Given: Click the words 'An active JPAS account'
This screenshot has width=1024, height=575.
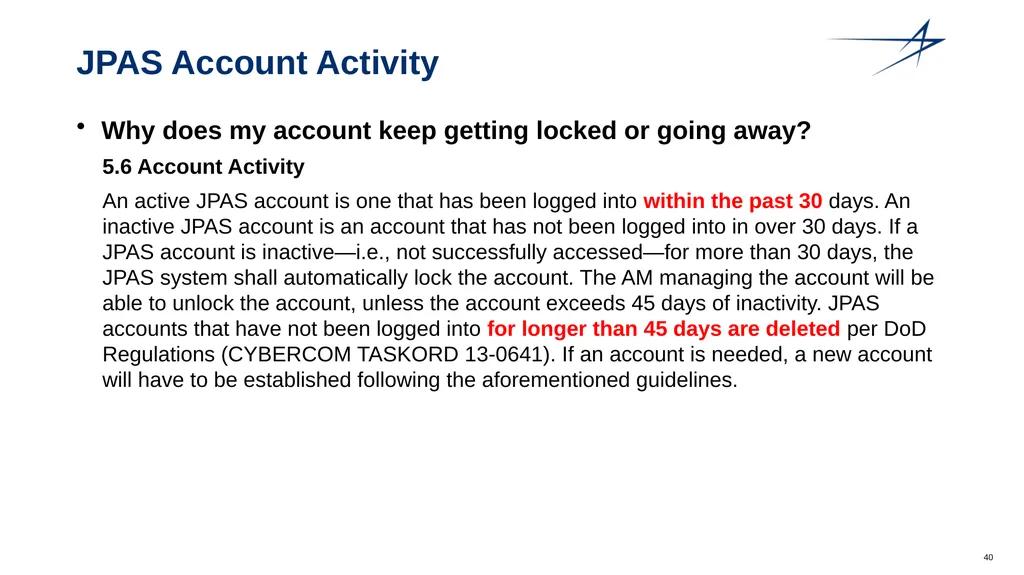Looking at the screenshot, I should pyautogui.click(x=215, y=201).
